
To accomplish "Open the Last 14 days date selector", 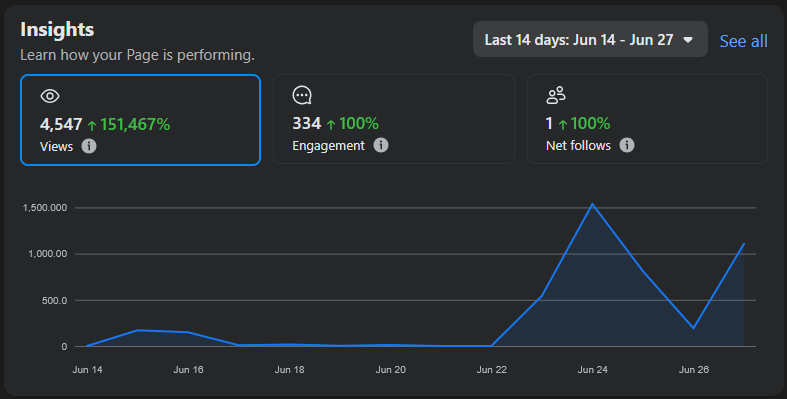I will [590, 39].
